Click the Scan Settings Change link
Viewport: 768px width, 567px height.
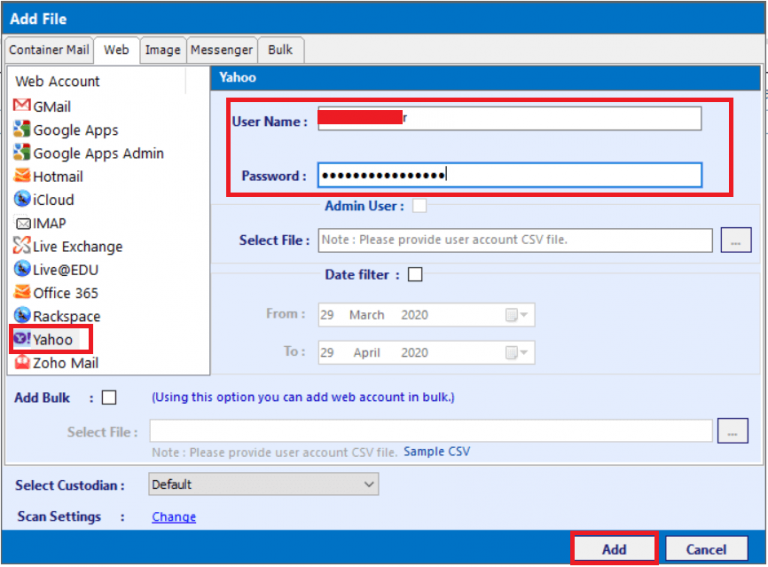coord(173,517)
